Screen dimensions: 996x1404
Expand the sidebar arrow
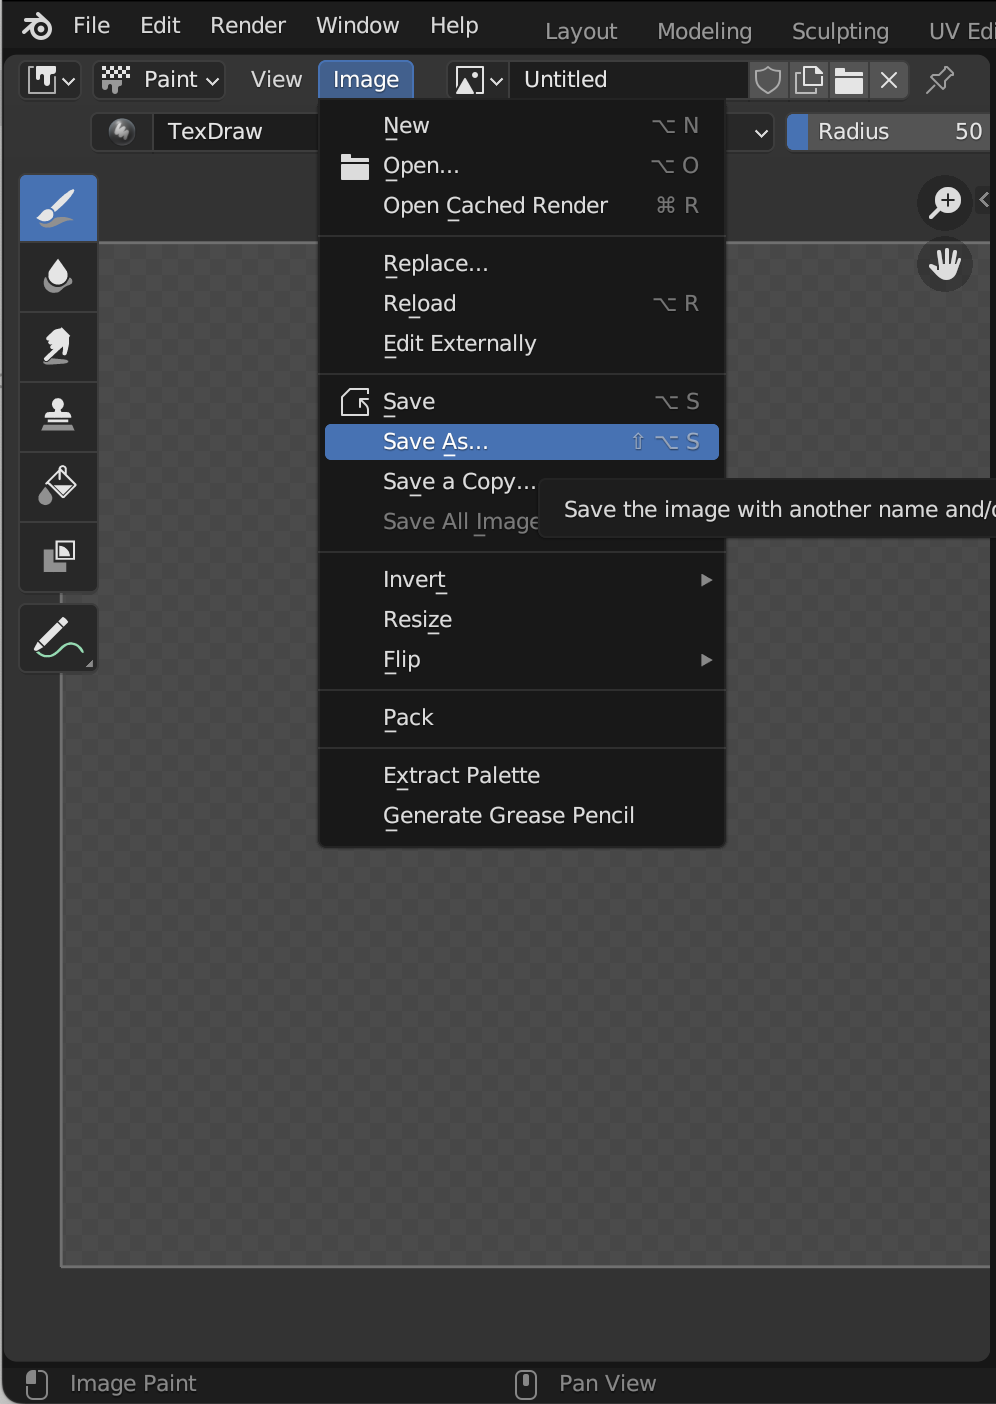985,200
